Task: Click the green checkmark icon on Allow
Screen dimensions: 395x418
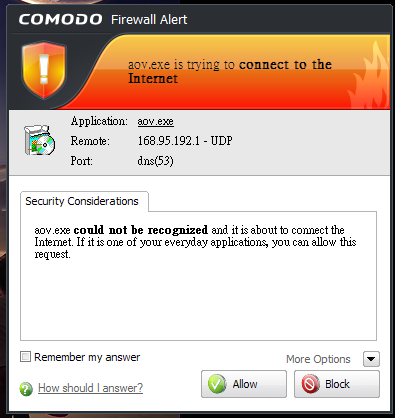Action: click(217, 384)
